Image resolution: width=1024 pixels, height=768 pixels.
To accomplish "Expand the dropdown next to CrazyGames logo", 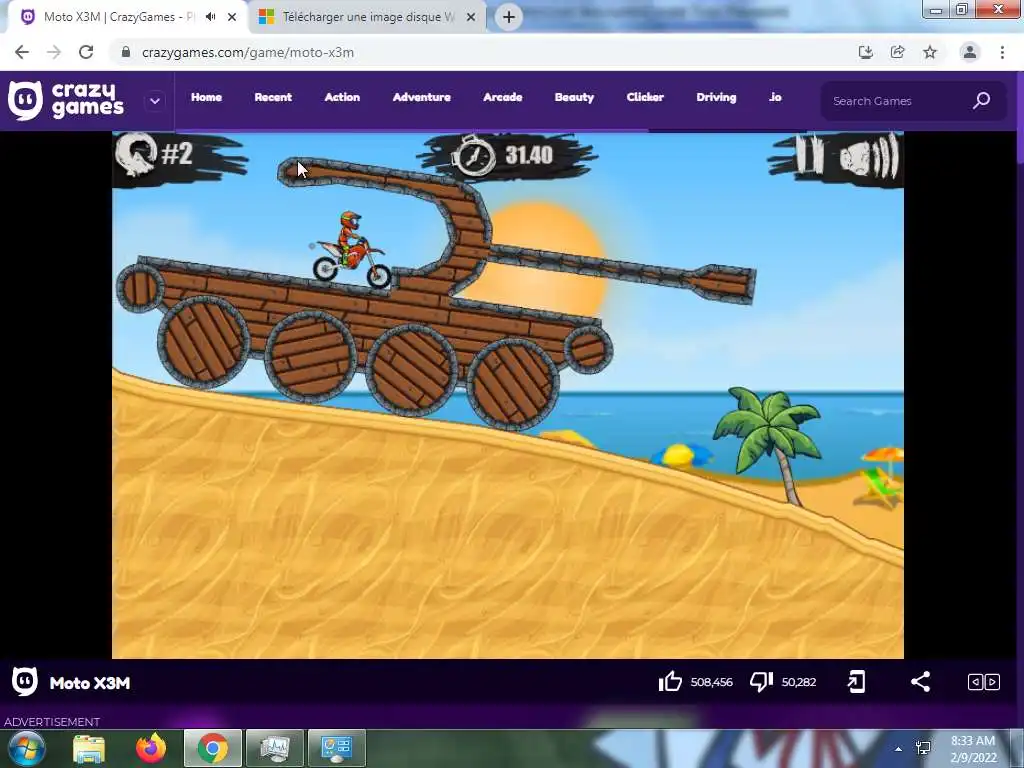I will [x=155, y=101].
